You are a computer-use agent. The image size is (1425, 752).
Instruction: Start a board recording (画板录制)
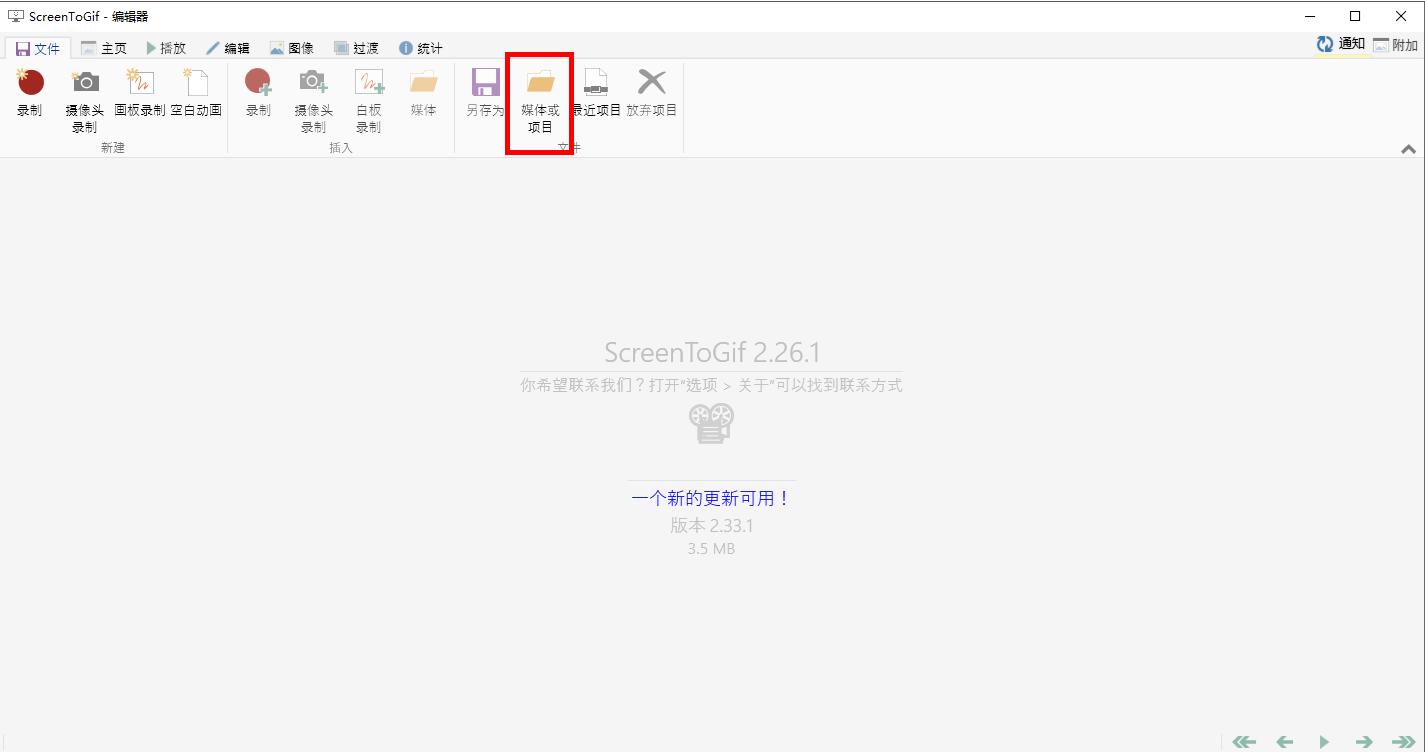point(140,95)
